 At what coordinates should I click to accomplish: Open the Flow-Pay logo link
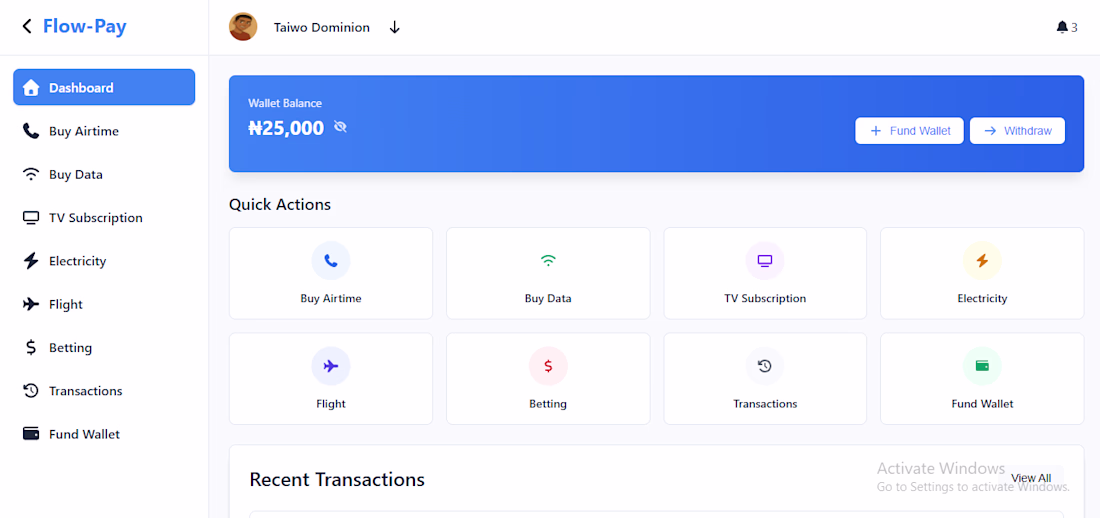point(84,27)
